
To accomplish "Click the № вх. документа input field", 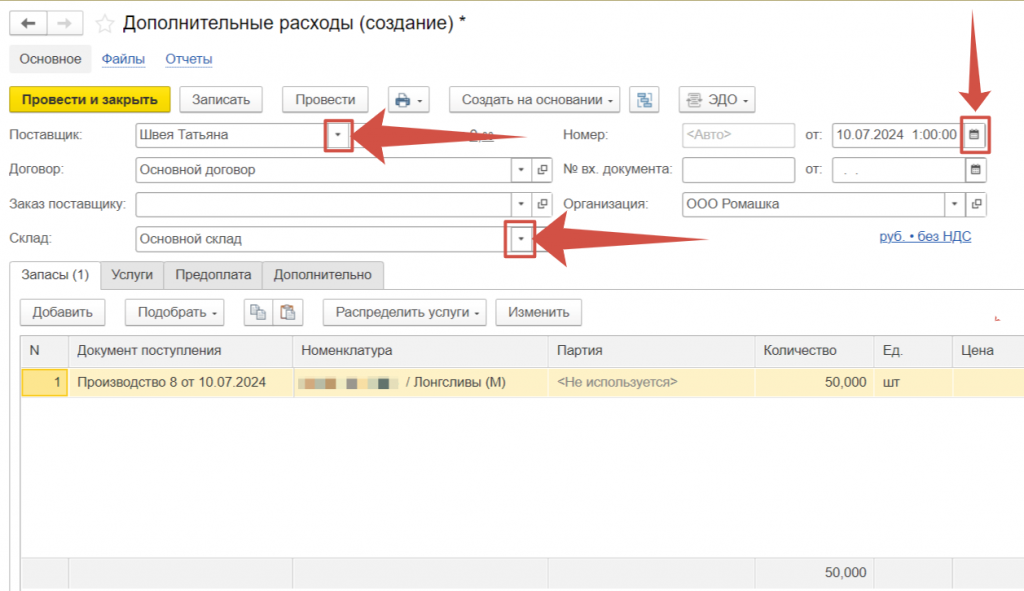I will 738,170.
